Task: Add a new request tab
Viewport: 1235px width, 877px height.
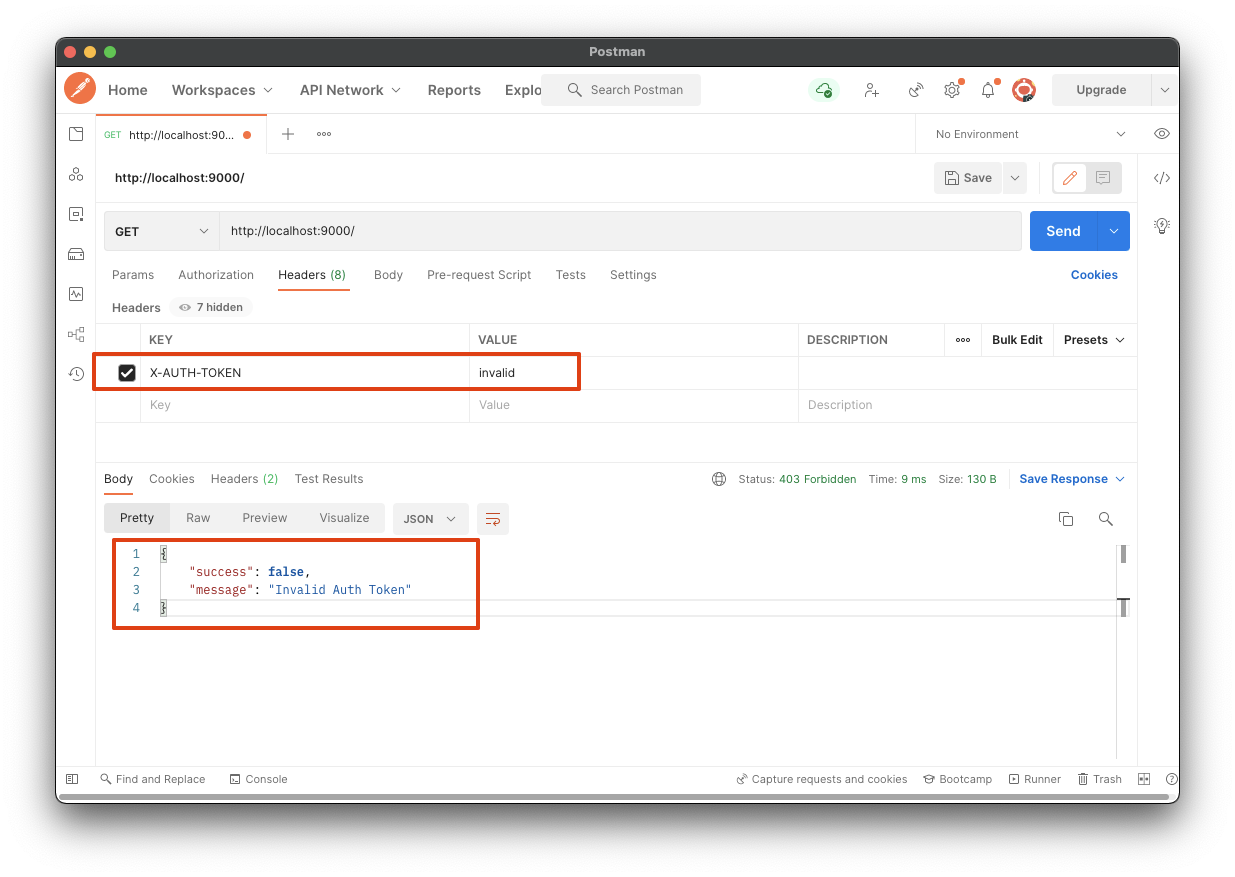Action: point(288,134)
